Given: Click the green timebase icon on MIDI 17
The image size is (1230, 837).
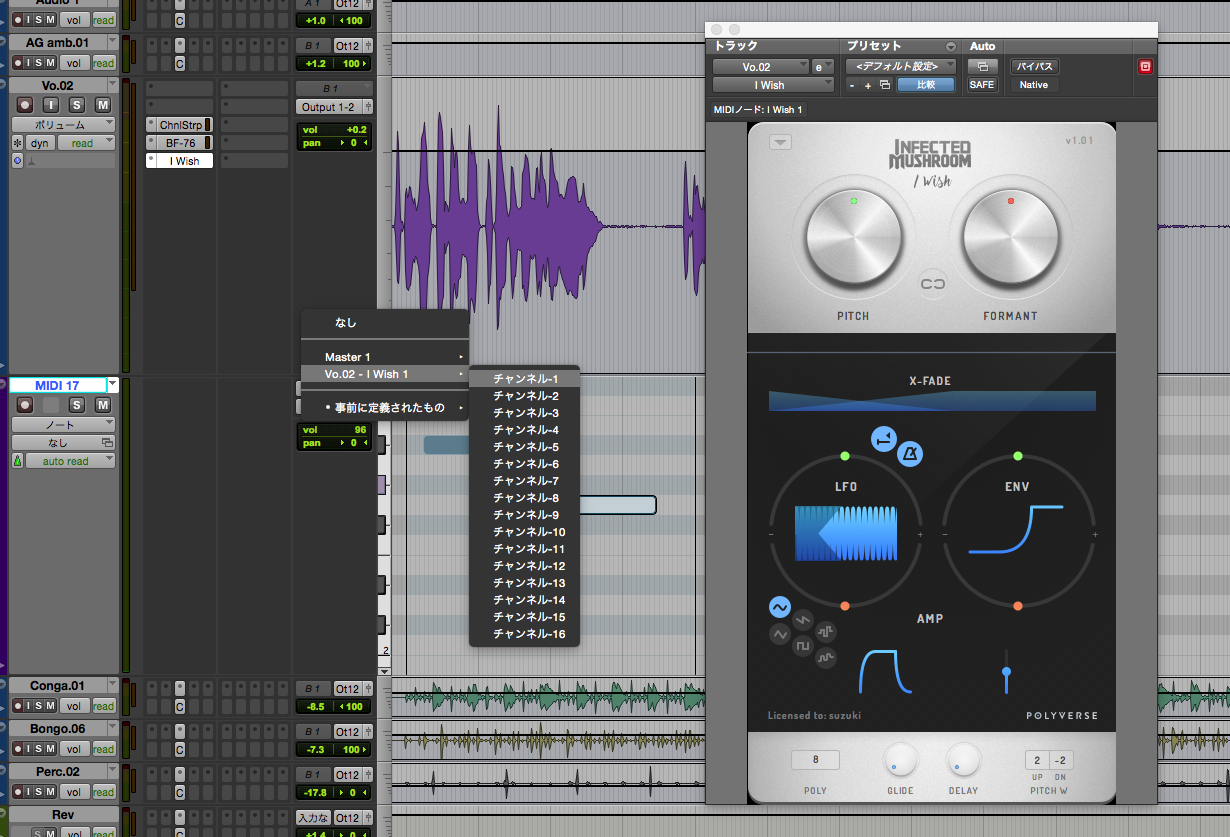Looking at the screenshot, I should point(17,461).
